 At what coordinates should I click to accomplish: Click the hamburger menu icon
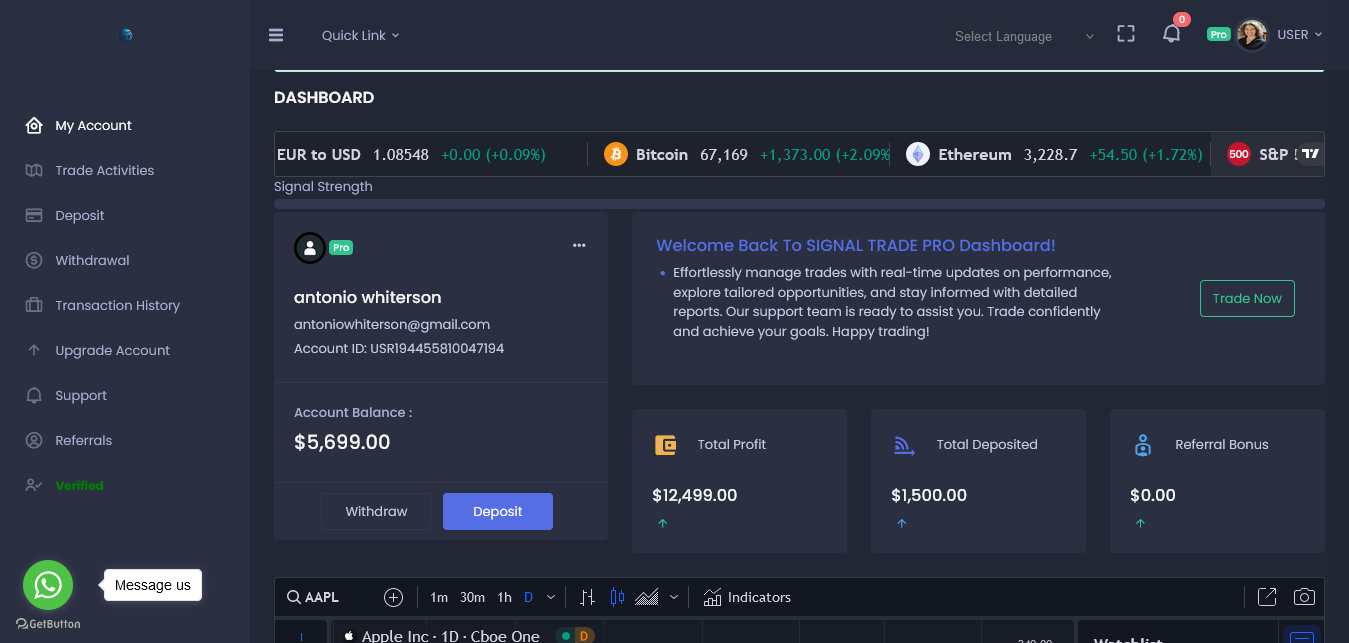276,35
